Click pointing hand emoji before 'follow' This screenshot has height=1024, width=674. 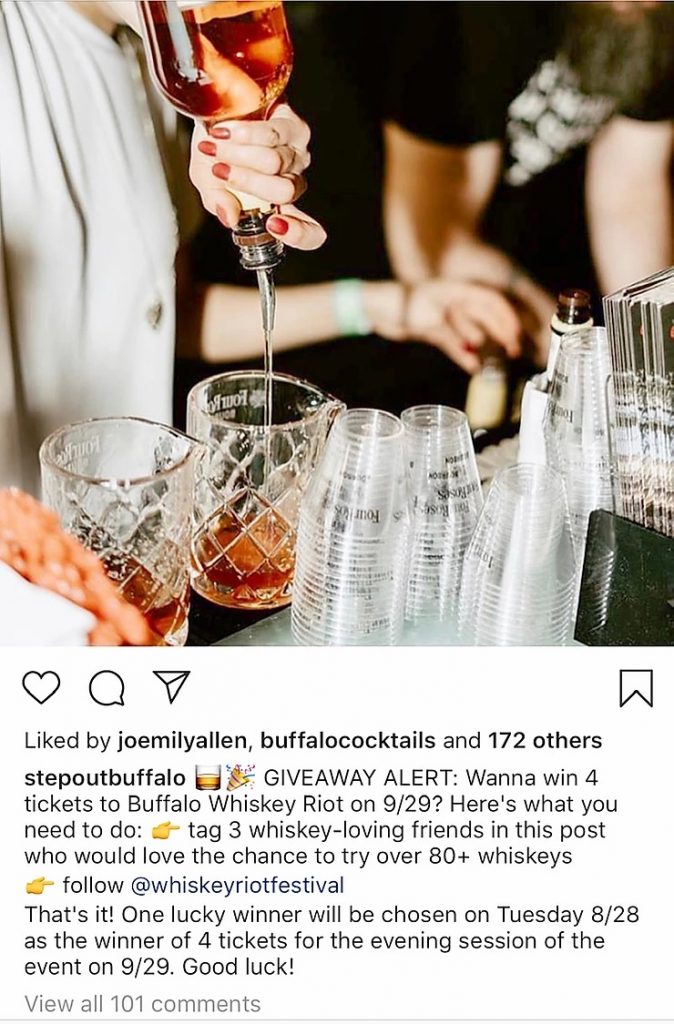click(40, 886)
